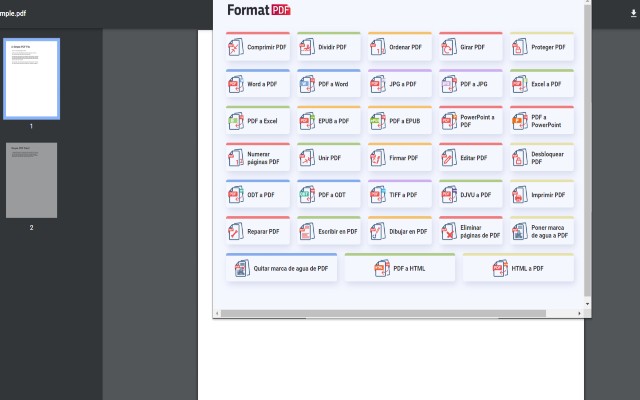Click the Reparar PDF text label
This screenshot has width=640, height=400.
click(x=263, y=231)
